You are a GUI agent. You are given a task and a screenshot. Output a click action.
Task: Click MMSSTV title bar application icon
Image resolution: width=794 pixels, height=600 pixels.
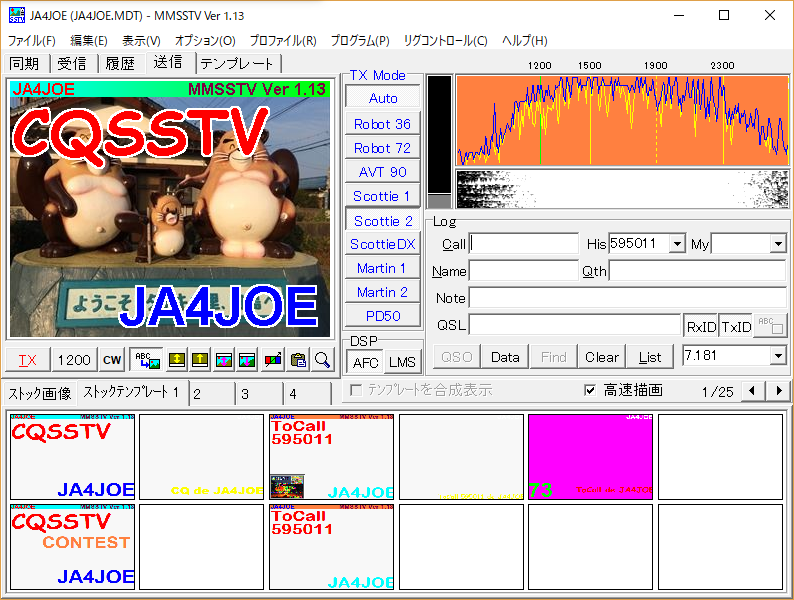point(17,15)
